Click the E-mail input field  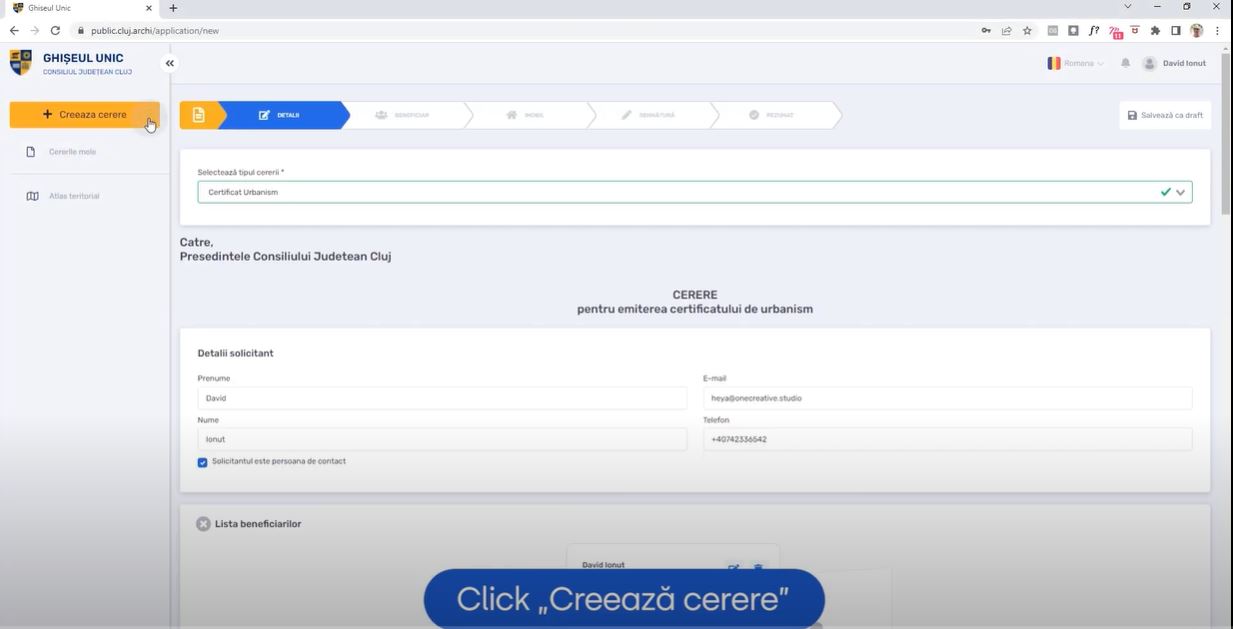click(948, 398)
